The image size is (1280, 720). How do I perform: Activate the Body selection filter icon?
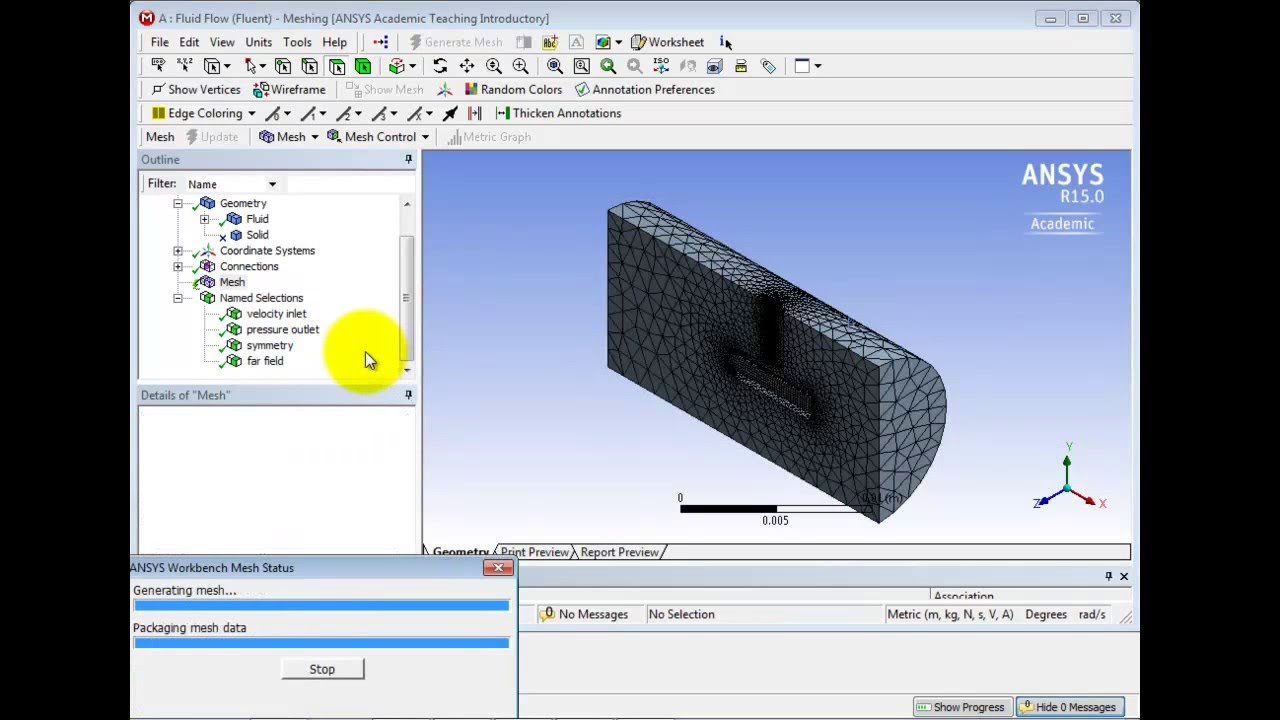(x=363, y=66)
